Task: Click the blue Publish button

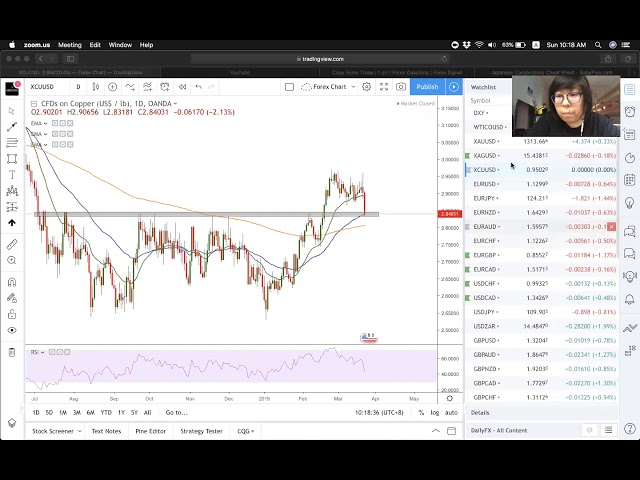Action: 427,87
